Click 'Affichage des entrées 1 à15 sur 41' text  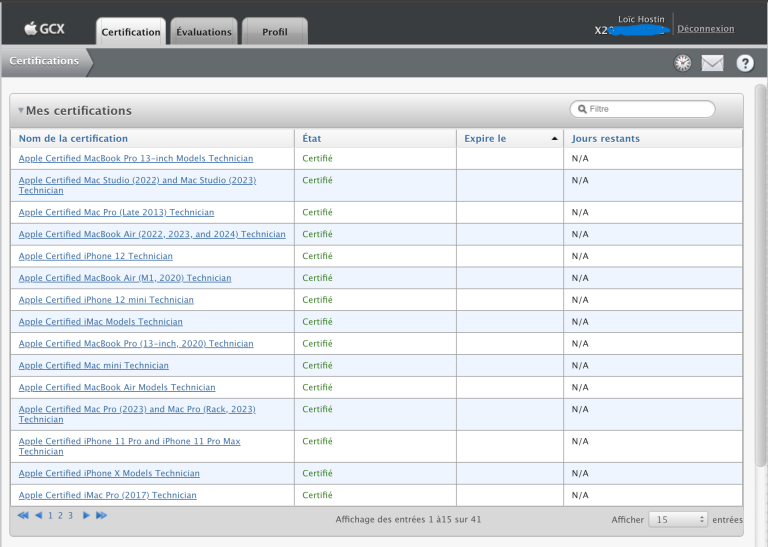[408, 520]
